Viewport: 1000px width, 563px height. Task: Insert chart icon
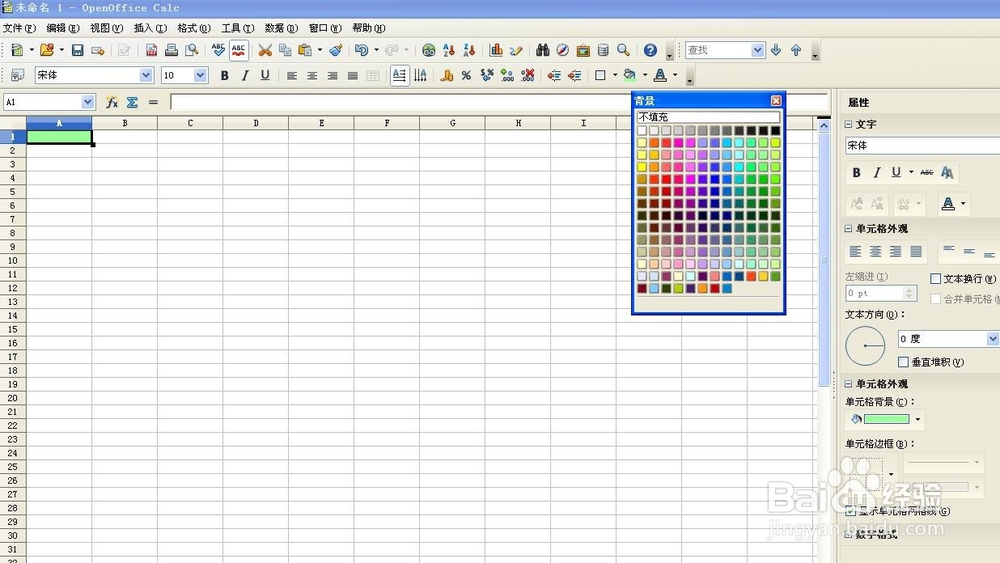pos(496,50)
